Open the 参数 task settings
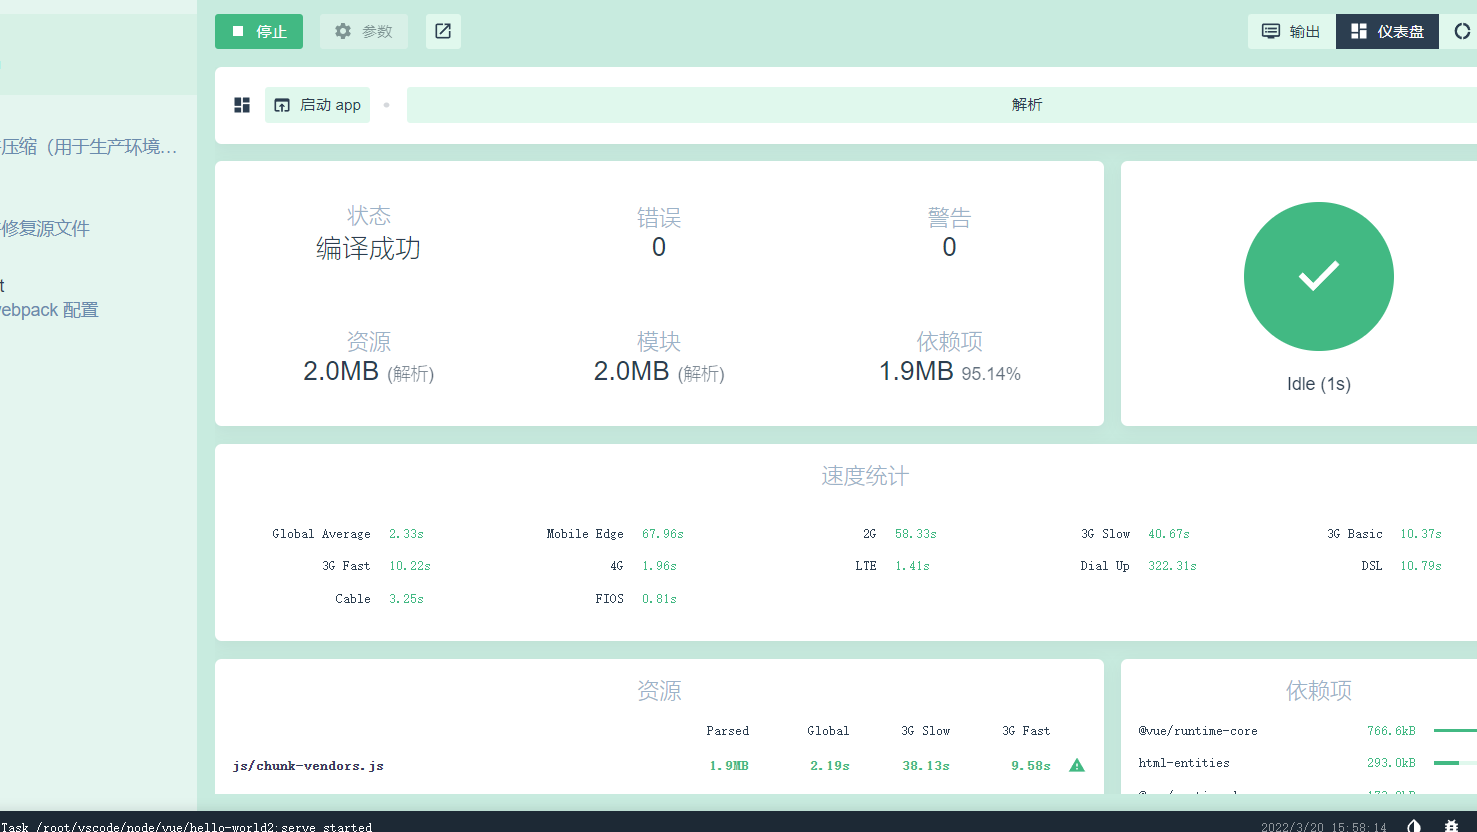This screenshot has height=832, width=1477. pyautogui.click(x=363, y=31)
